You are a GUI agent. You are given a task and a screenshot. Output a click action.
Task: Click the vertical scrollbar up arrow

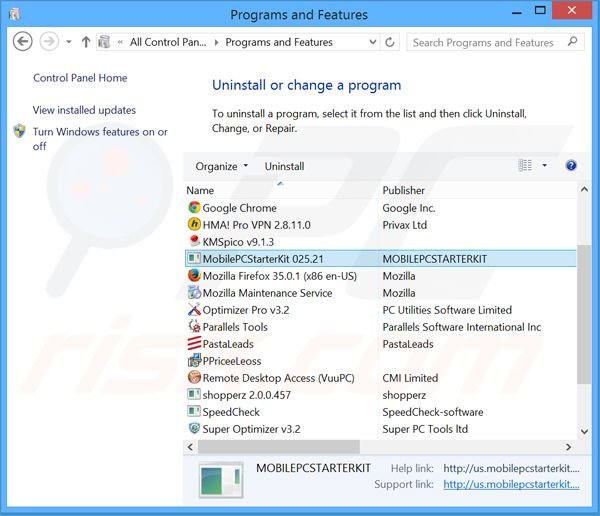584,189
